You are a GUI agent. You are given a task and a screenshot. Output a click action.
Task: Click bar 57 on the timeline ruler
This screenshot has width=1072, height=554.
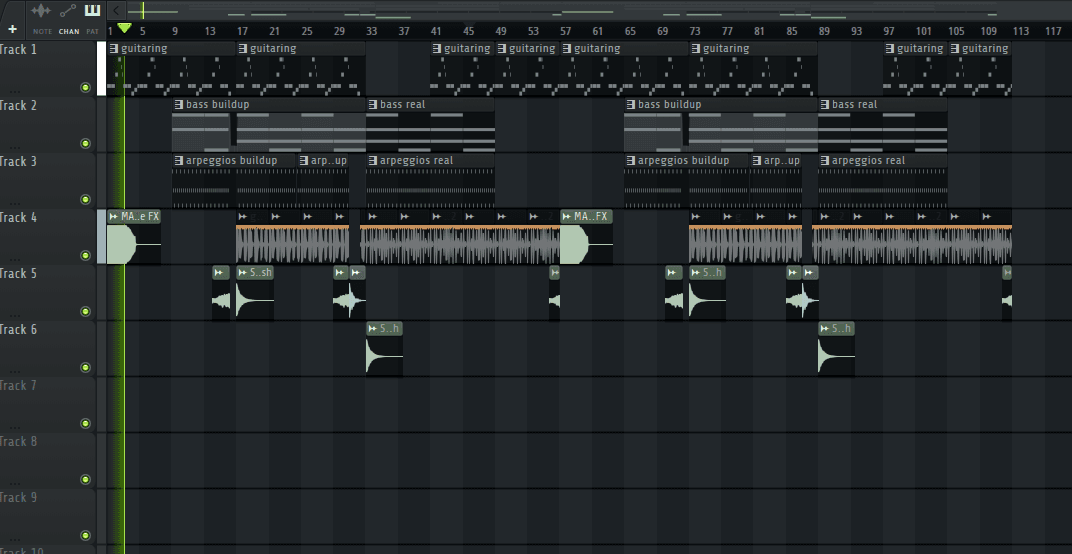click(566, 31)
